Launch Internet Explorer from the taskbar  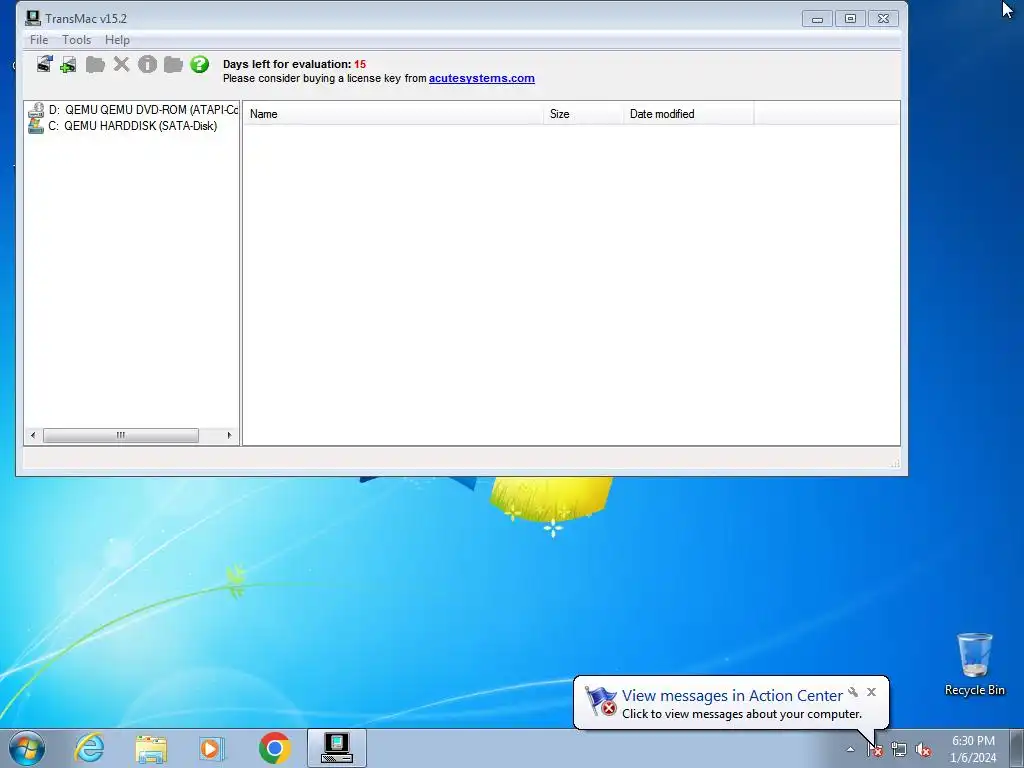tap(89, 748)
